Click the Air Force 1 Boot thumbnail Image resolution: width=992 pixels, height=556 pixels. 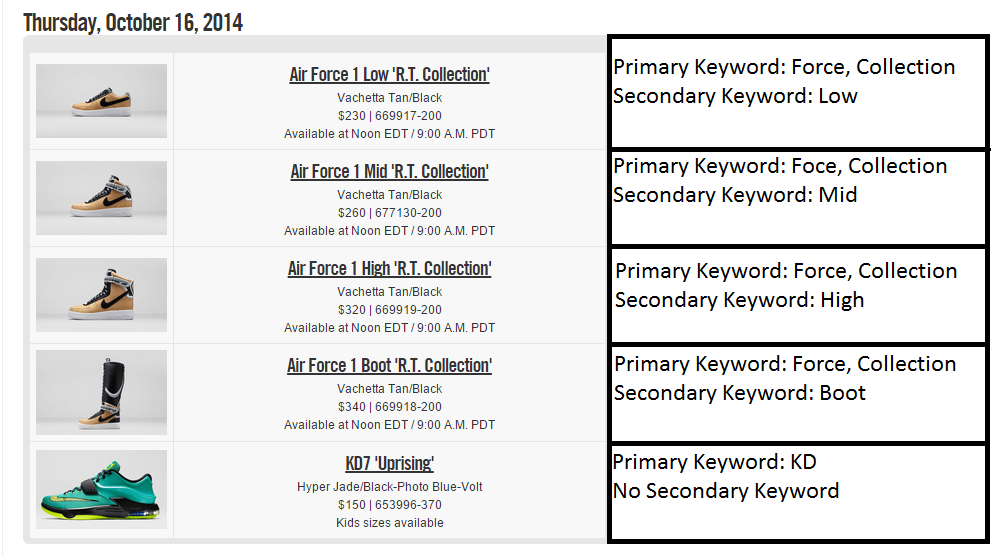[x=101, y=392]
